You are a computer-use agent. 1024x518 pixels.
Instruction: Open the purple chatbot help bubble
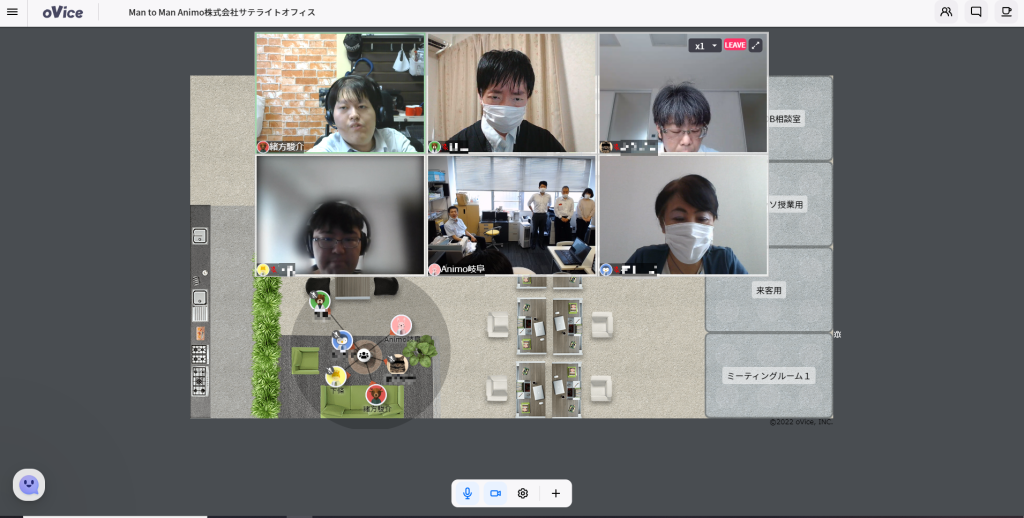29,485
